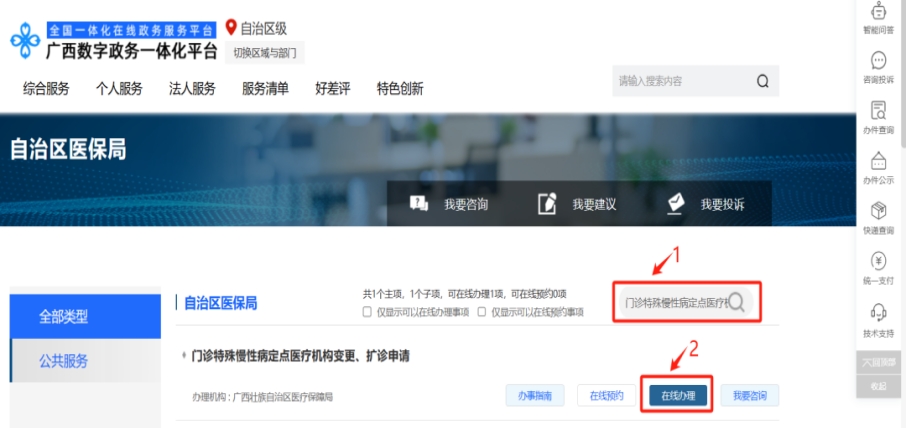This screenshot has width=907, height=428.
Task: Open 办件查询 in the right sidebar
Action: (879, 111)
